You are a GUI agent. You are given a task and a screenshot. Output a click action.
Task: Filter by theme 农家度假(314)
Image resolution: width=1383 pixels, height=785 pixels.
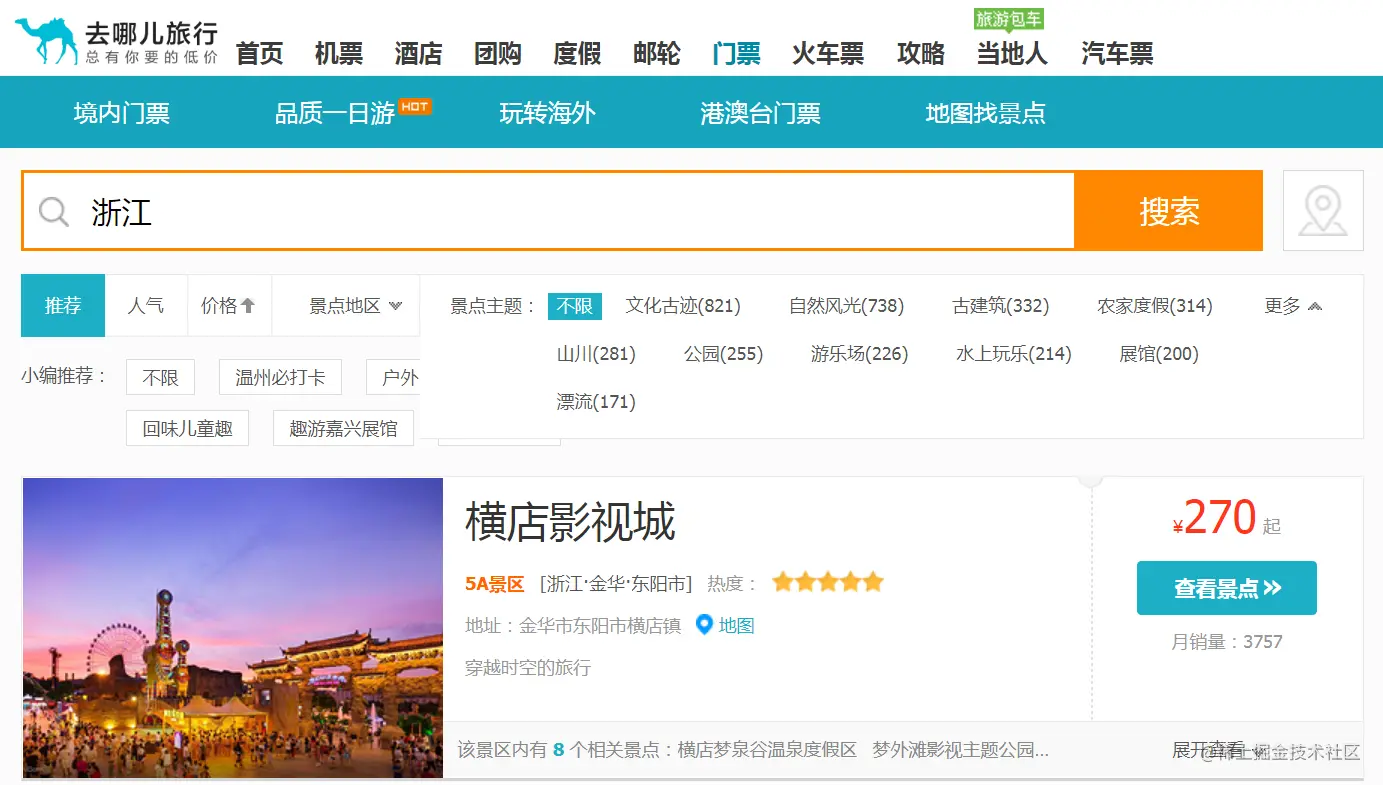(x=1154, y=306)
